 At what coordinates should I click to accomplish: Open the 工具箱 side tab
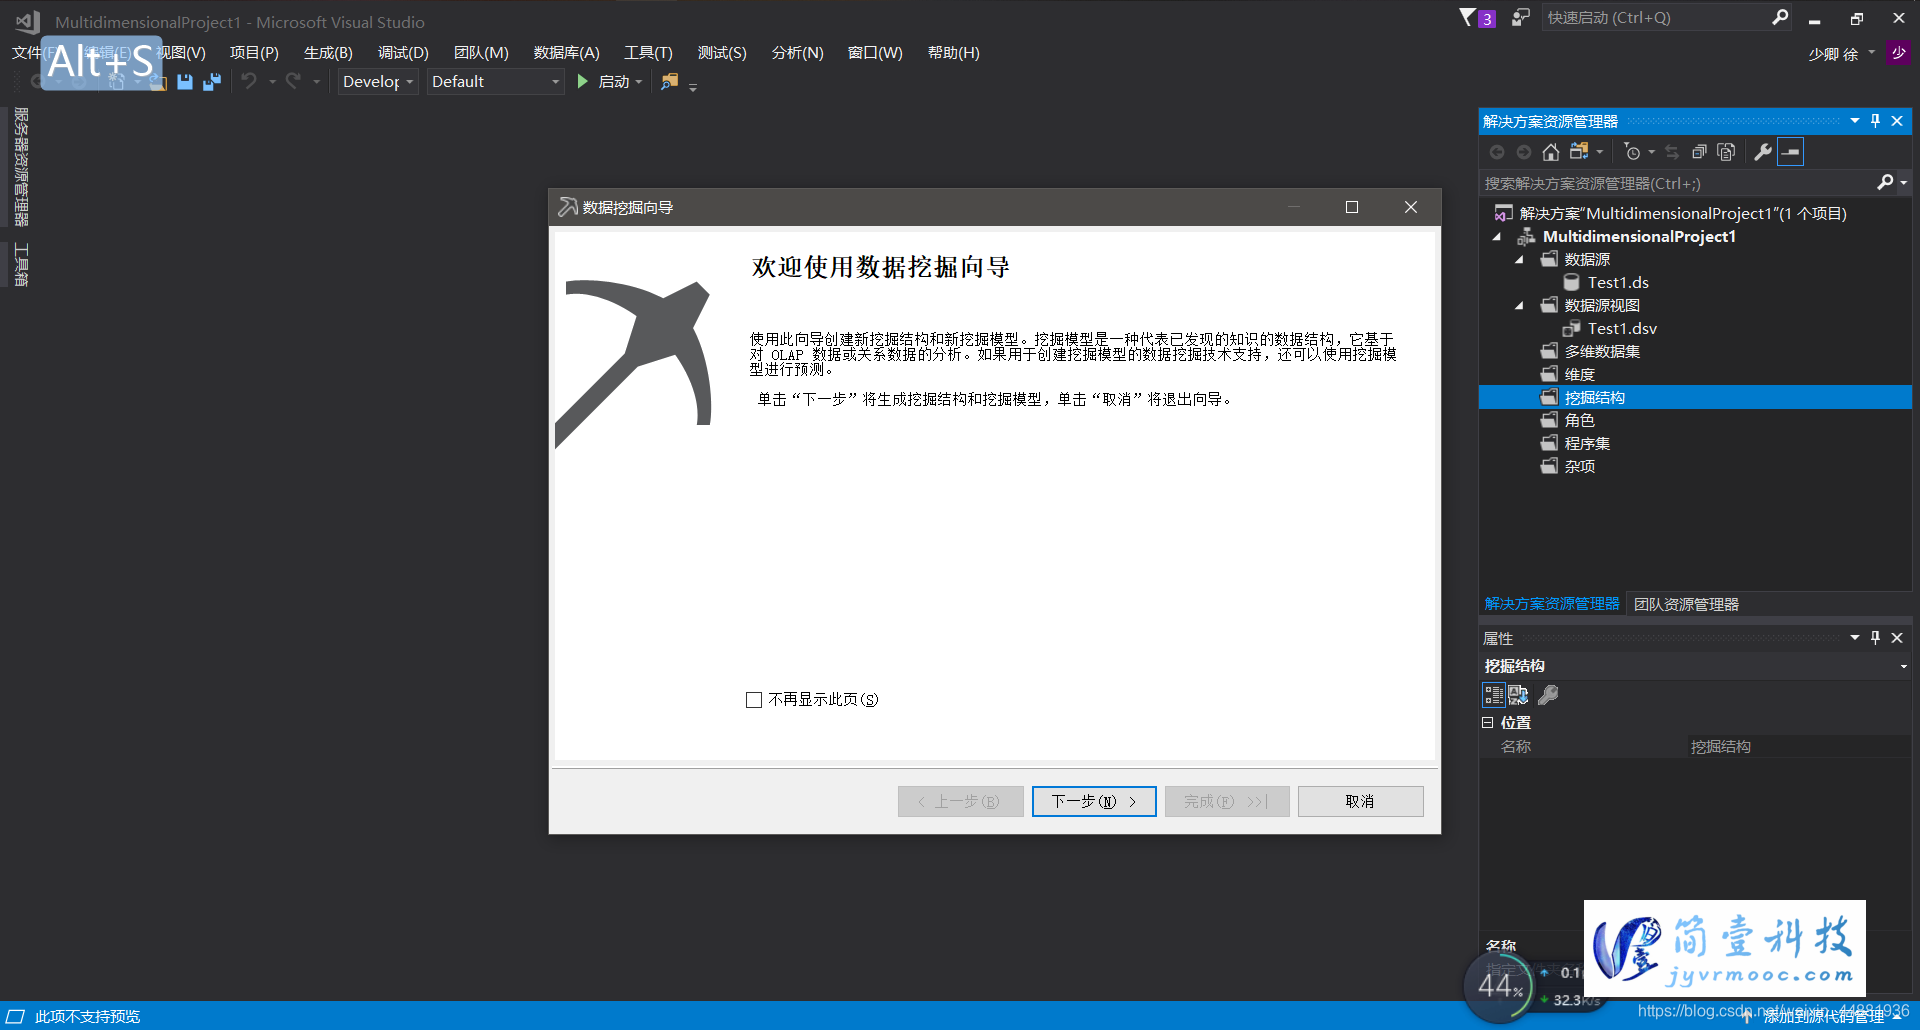point(21,265)
